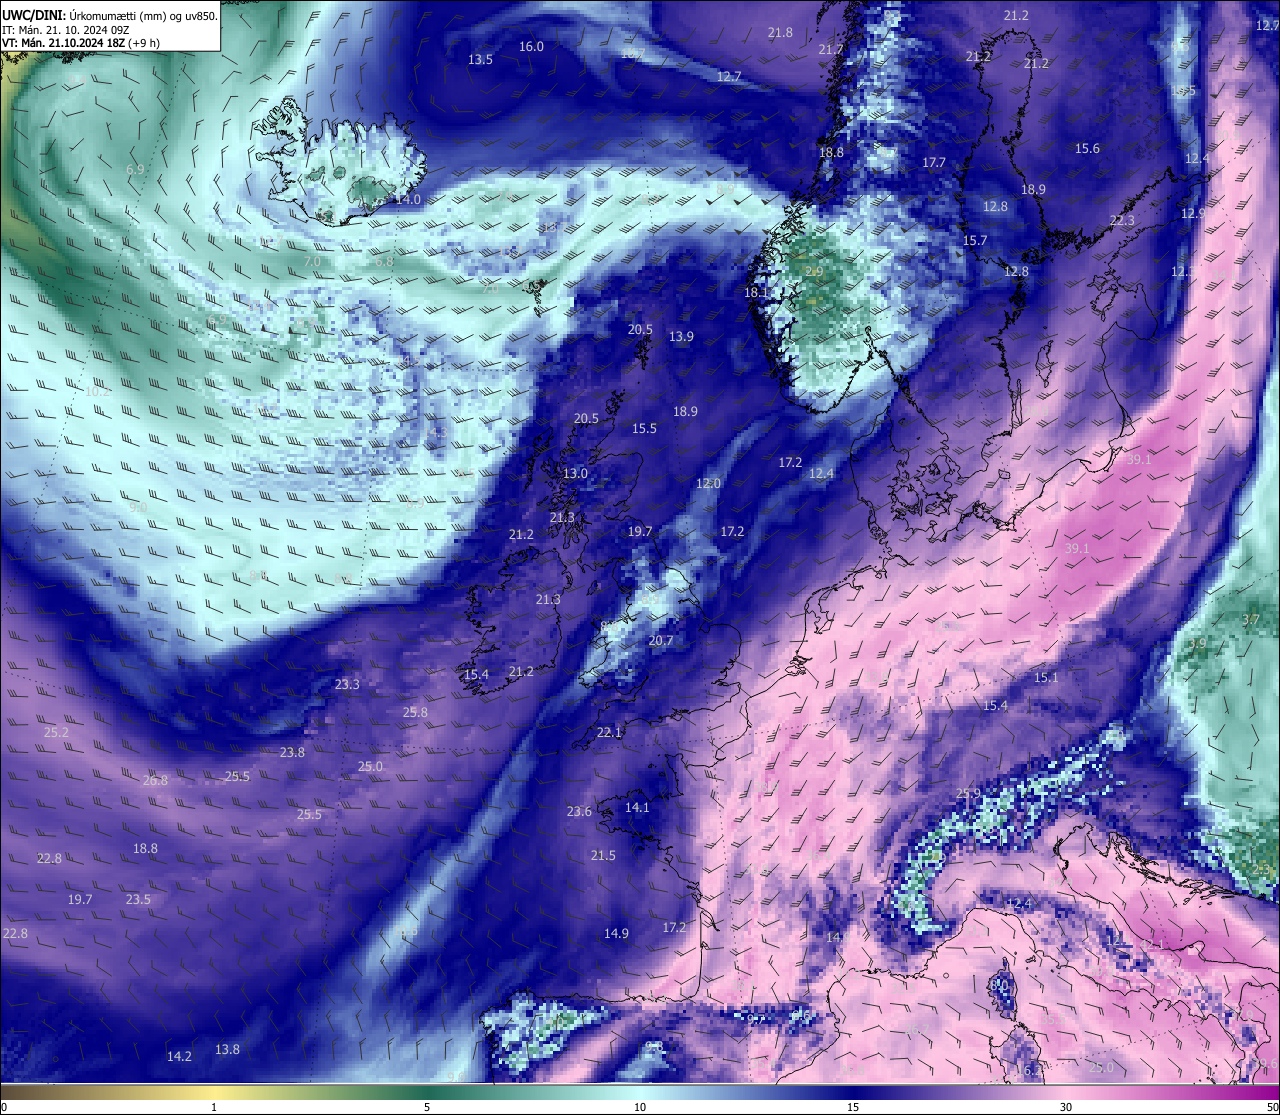
Task: Click the '10' tick on the color scale
Action: coord(640,1107)
